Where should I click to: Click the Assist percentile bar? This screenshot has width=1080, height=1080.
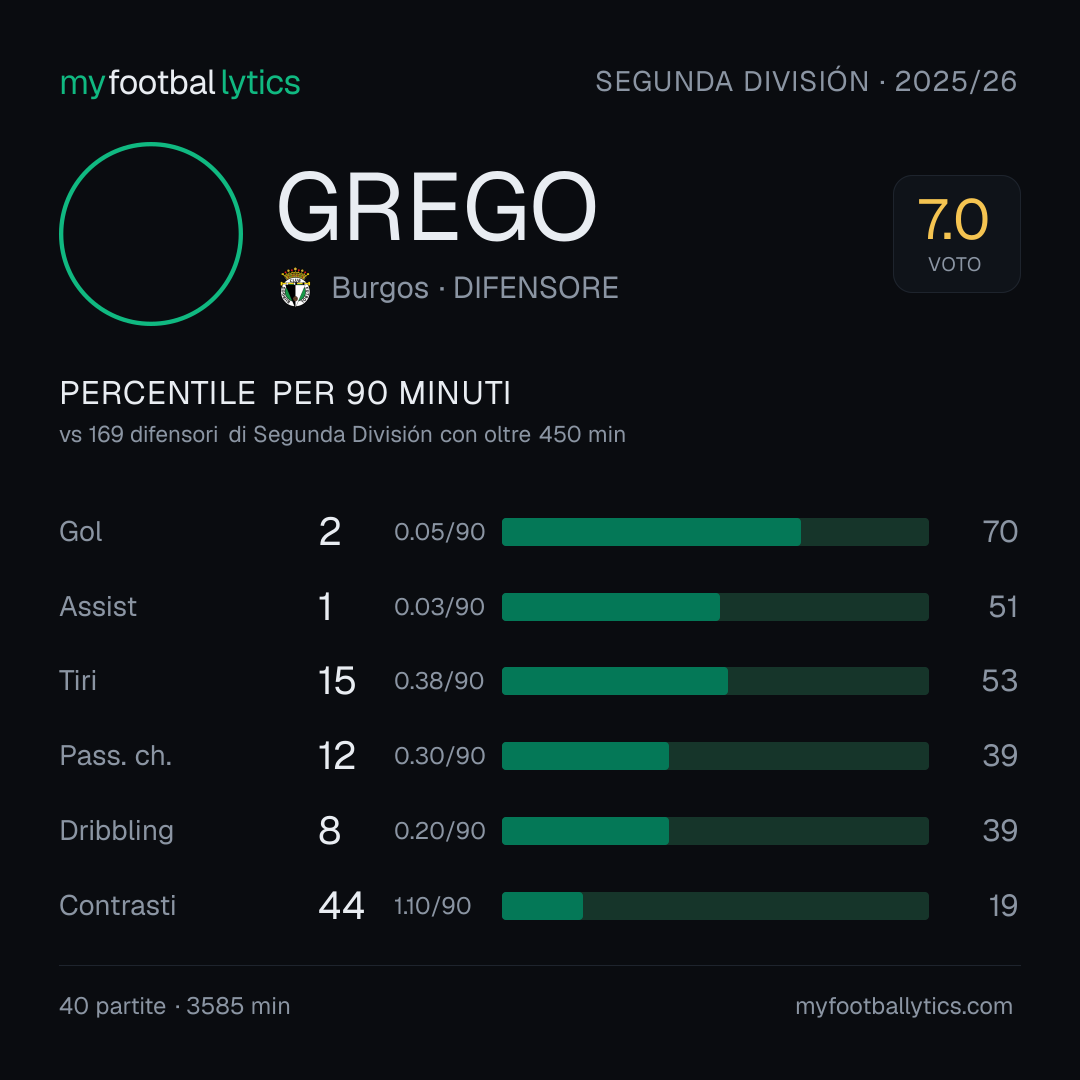[x=715, y=607]
